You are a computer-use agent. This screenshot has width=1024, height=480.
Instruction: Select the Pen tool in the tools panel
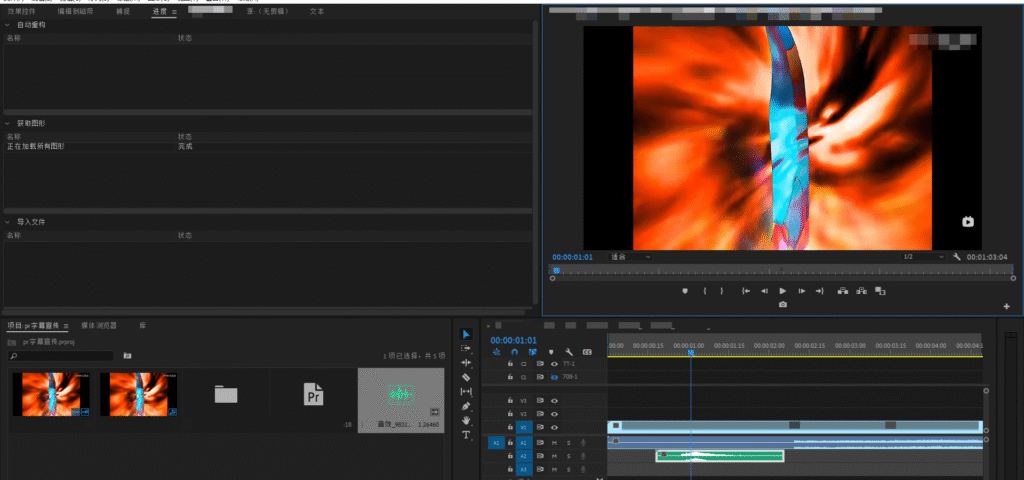coord(466,406)
